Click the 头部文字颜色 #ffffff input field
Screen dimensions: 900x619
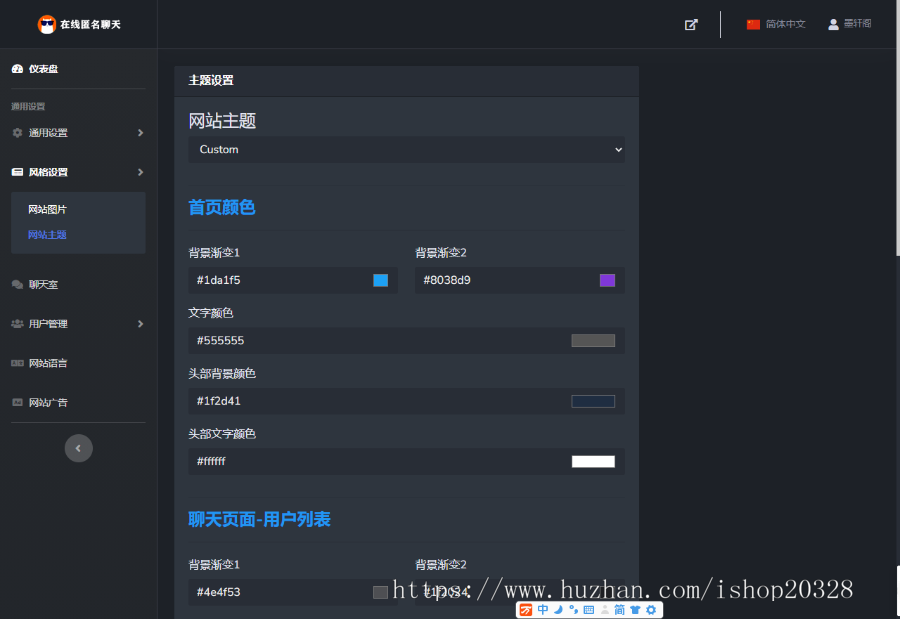point(406,462)
